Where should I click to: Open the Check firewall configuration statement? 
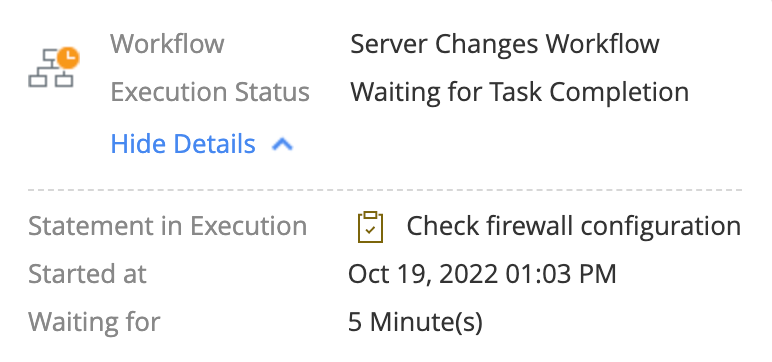pyautogui.click(x=574, y=227)
